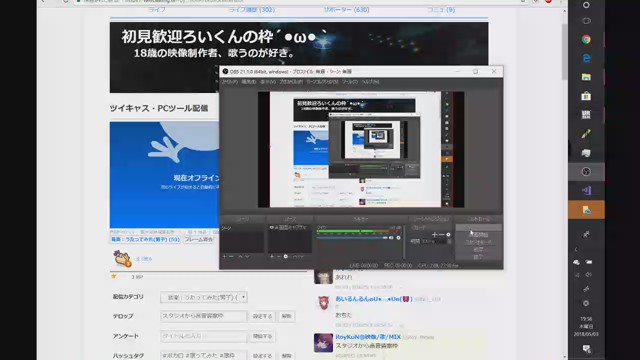Mute the OBS mixer speaker icon
The image size is (640, 360).
(x=391, y=238)
